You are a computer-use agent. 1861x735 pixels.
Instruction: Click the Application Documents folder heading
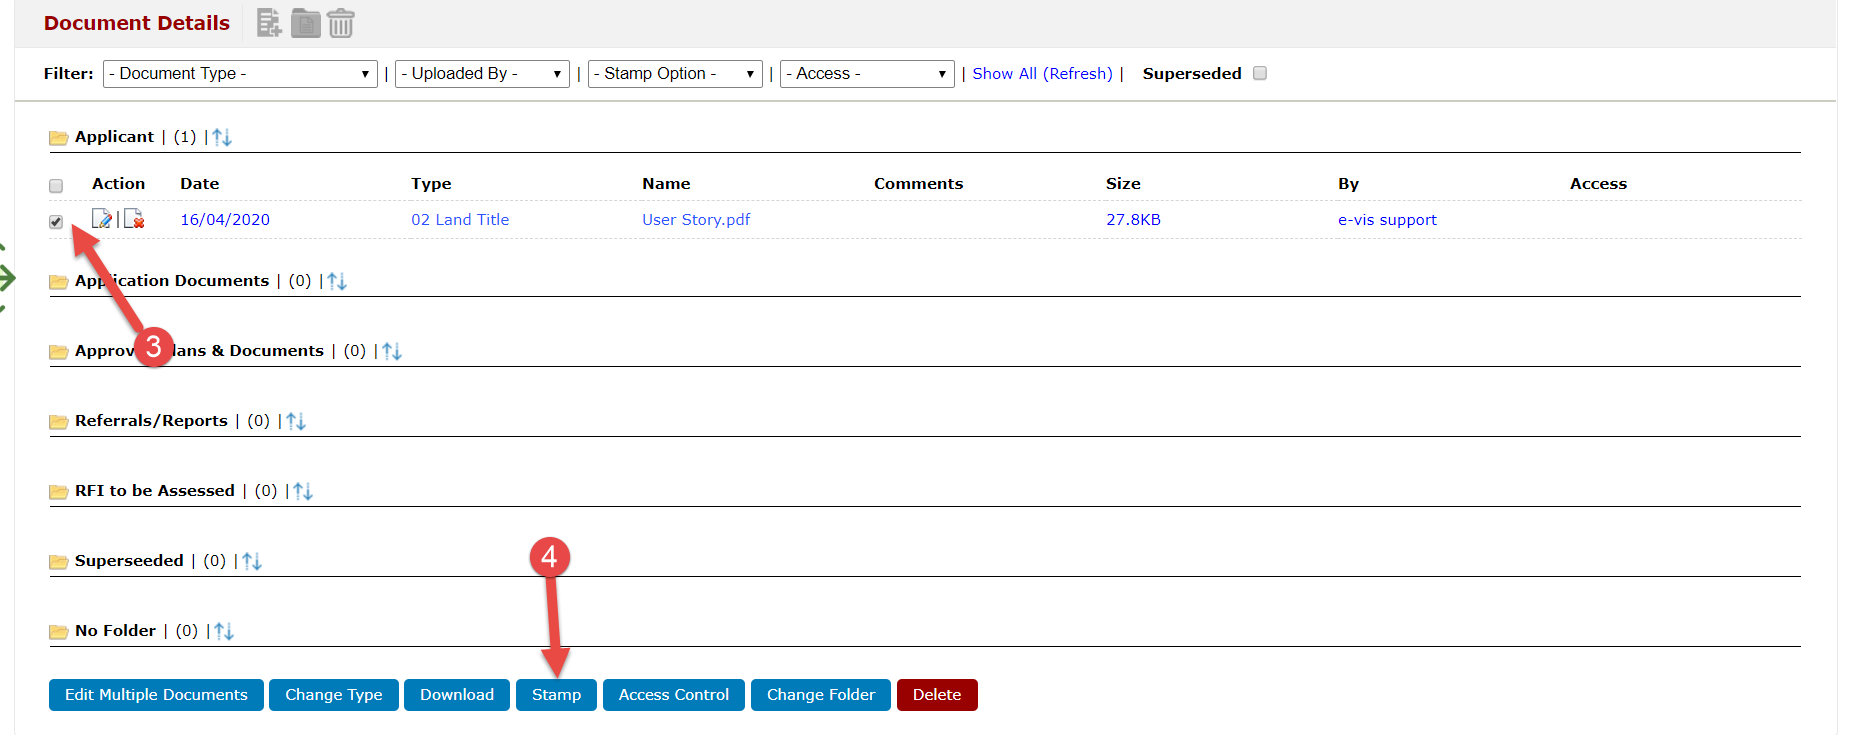(x=172, y=281)
